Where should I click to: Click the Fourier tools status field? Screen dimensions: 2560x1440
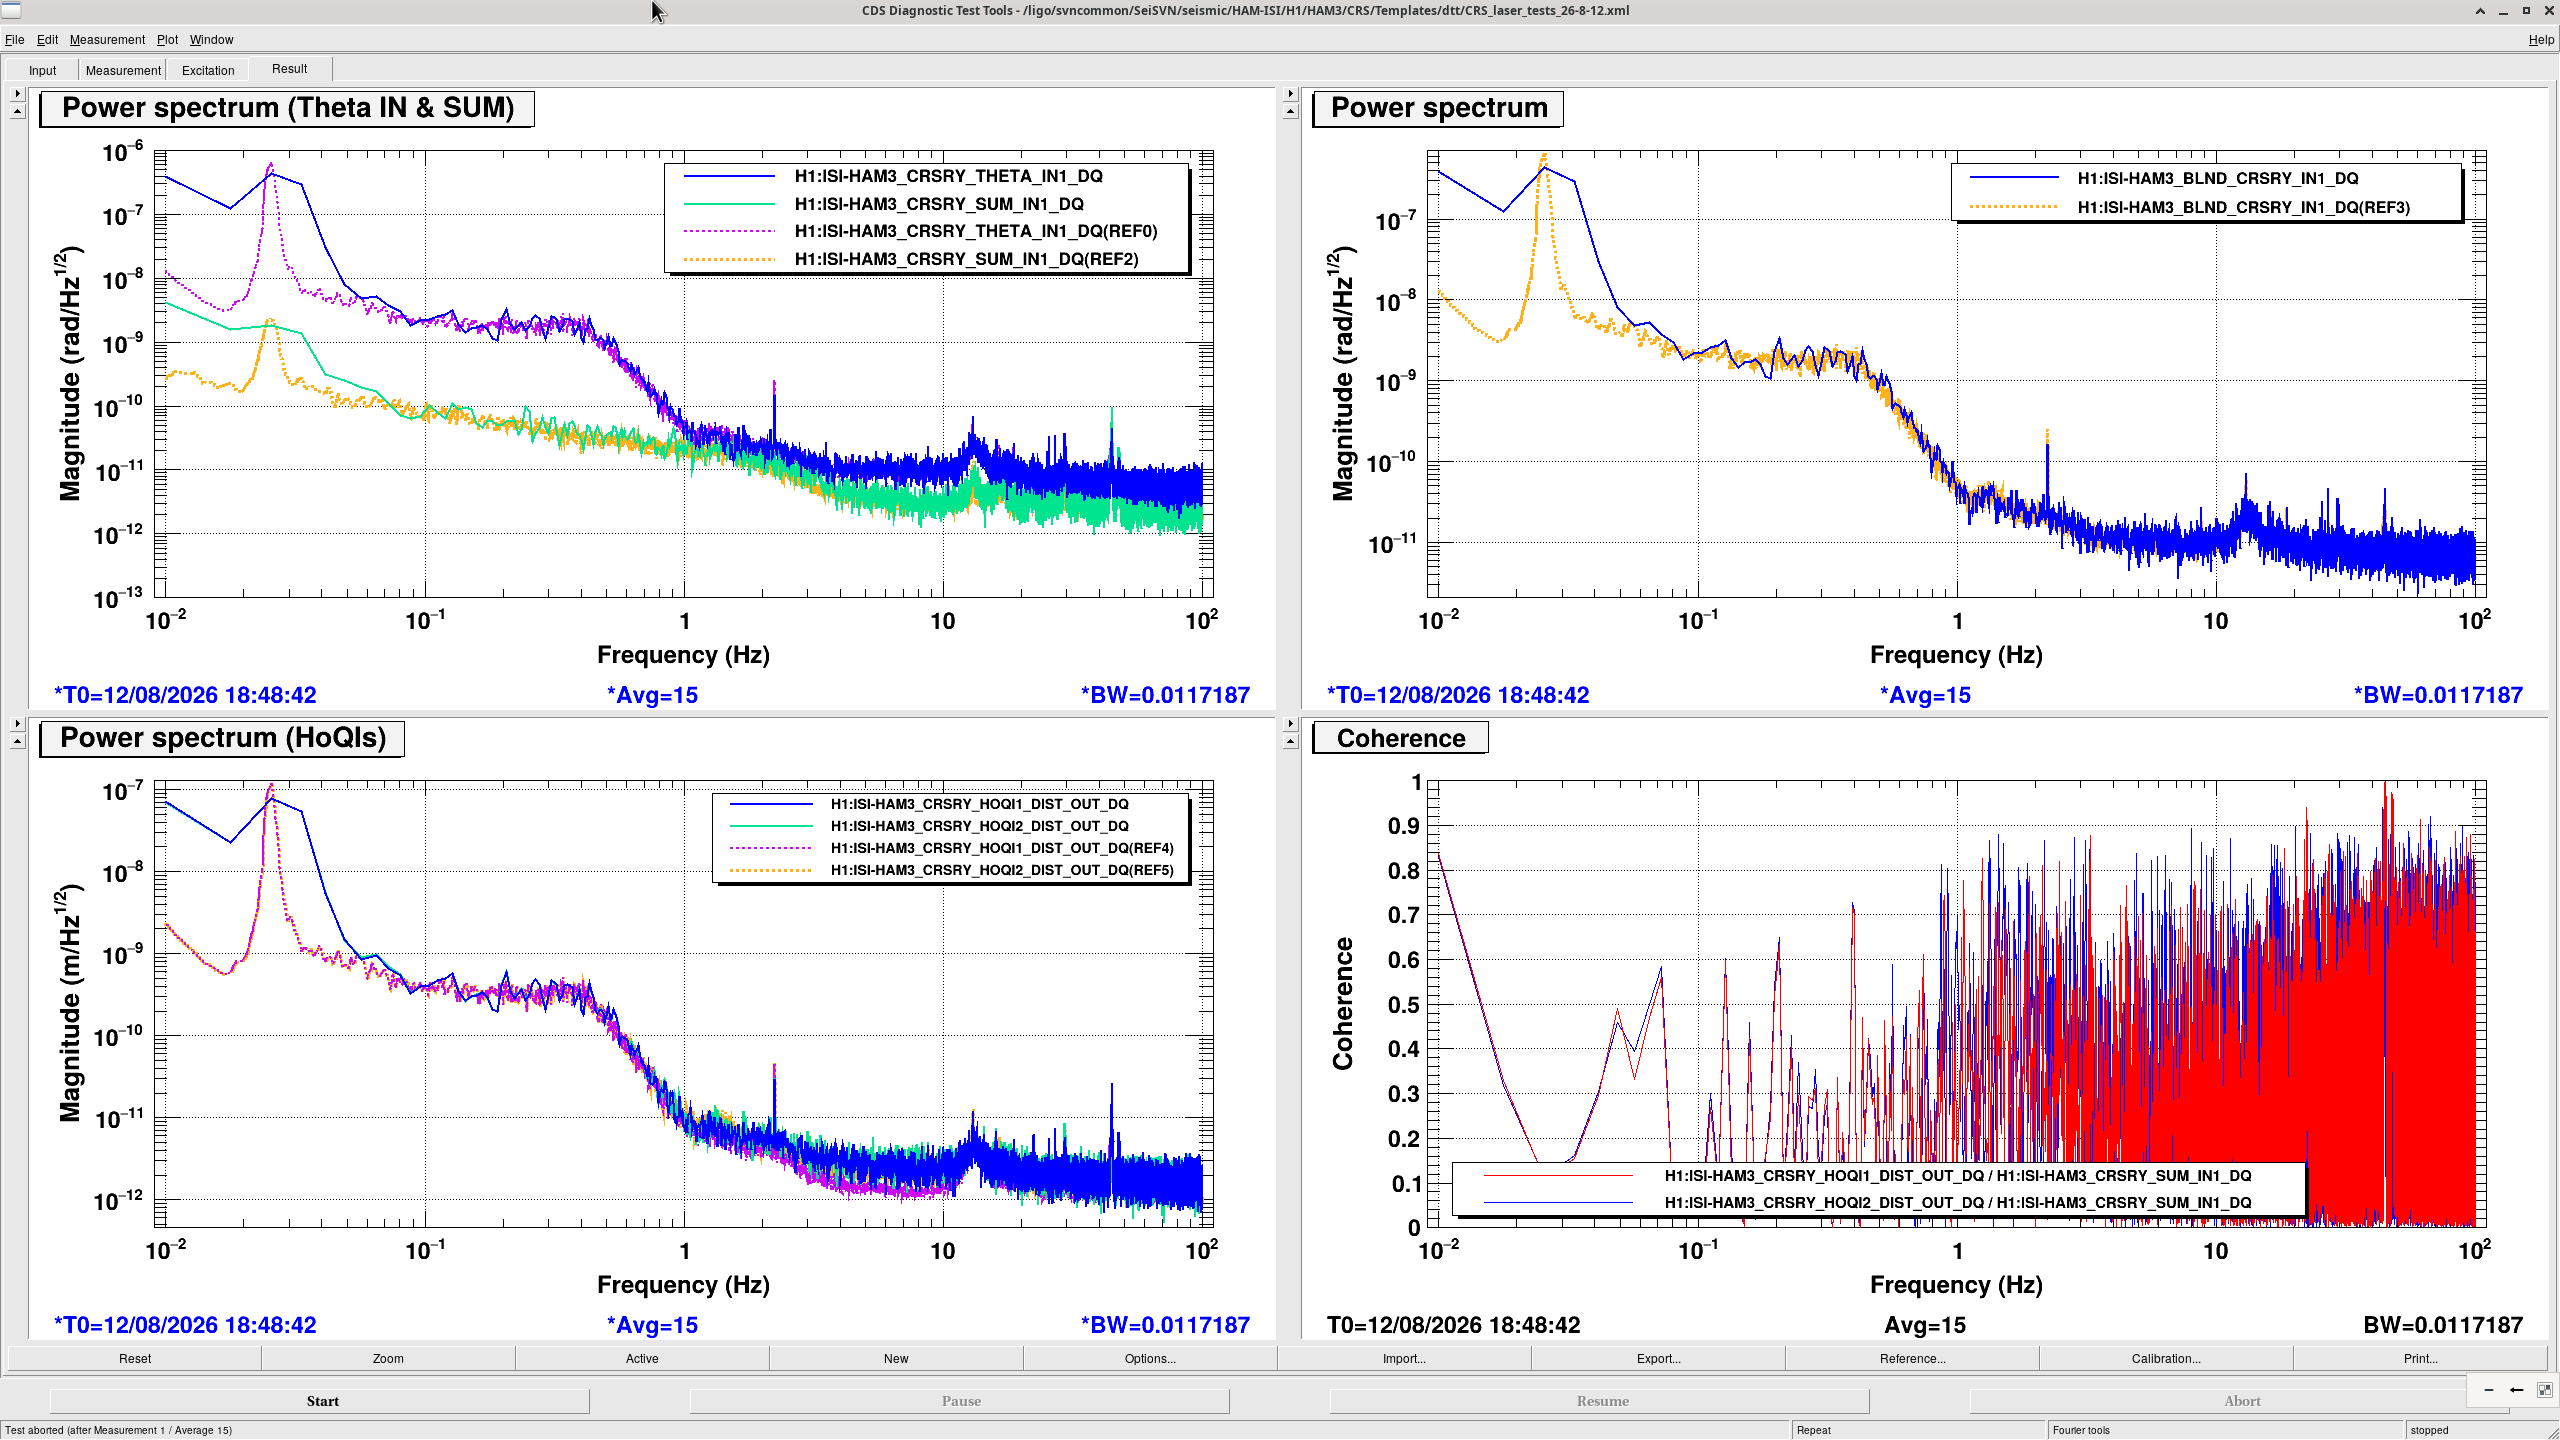tap(2225, 1430)
